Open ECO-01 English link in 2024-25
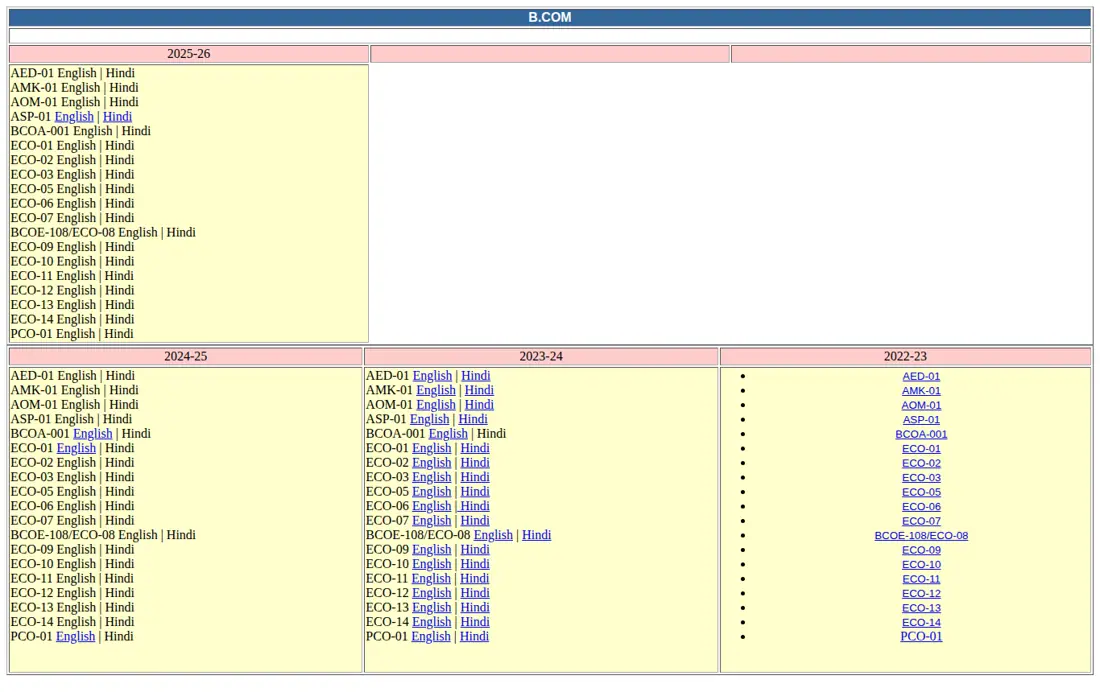This screenshot has width=1100, height=692. [x=76, y=448]
